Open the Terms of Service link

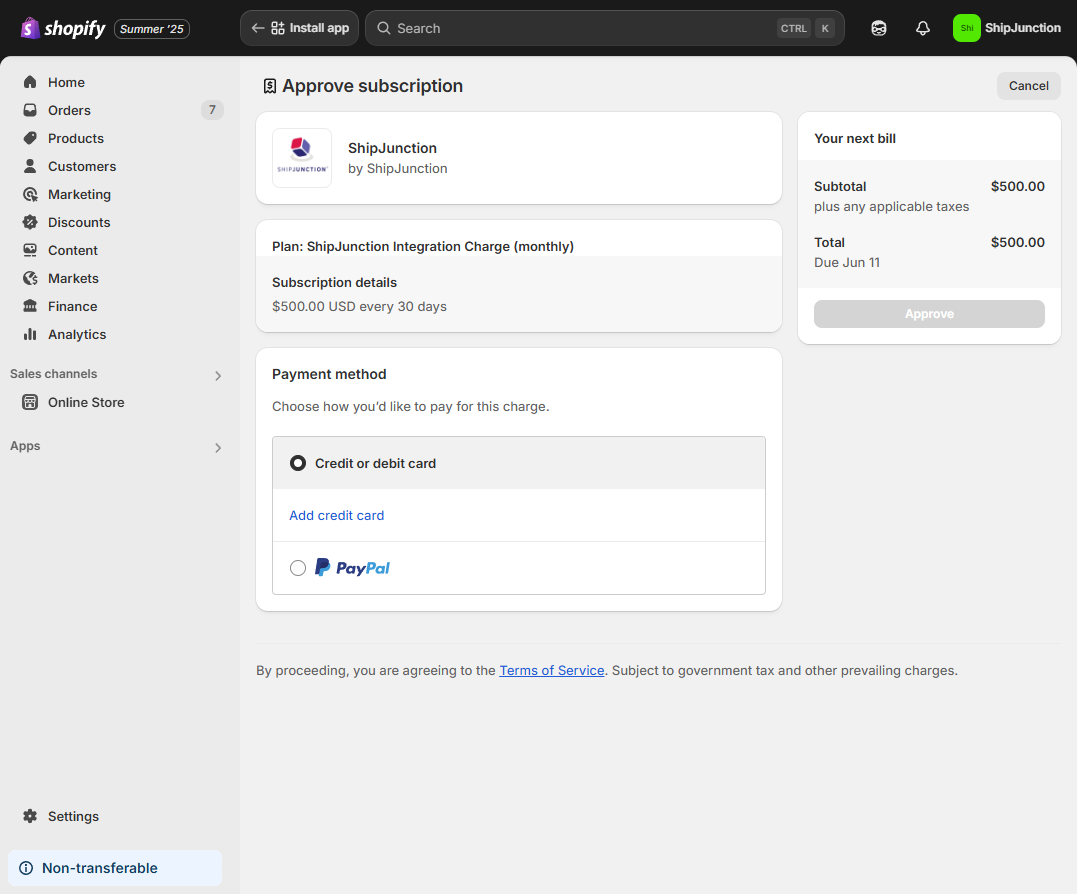552,670
